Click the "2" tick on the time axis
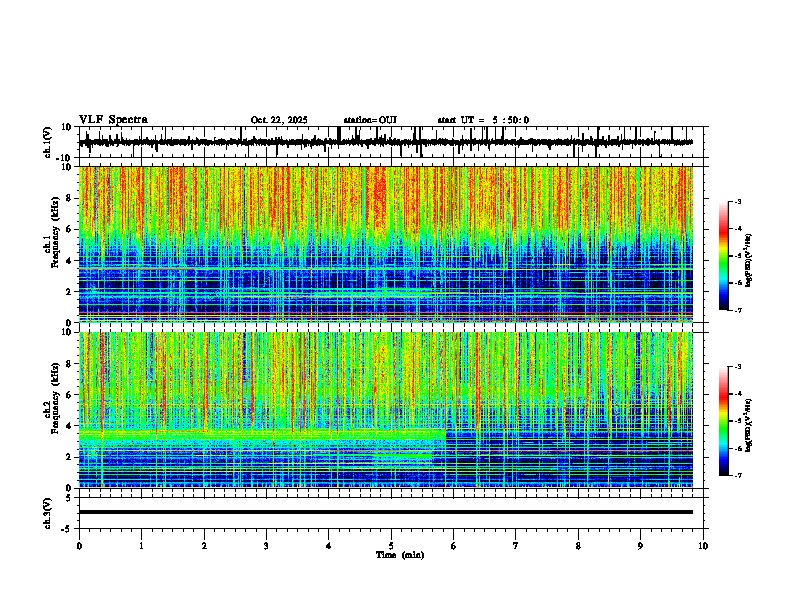792x612 pixels. (204, 546)
